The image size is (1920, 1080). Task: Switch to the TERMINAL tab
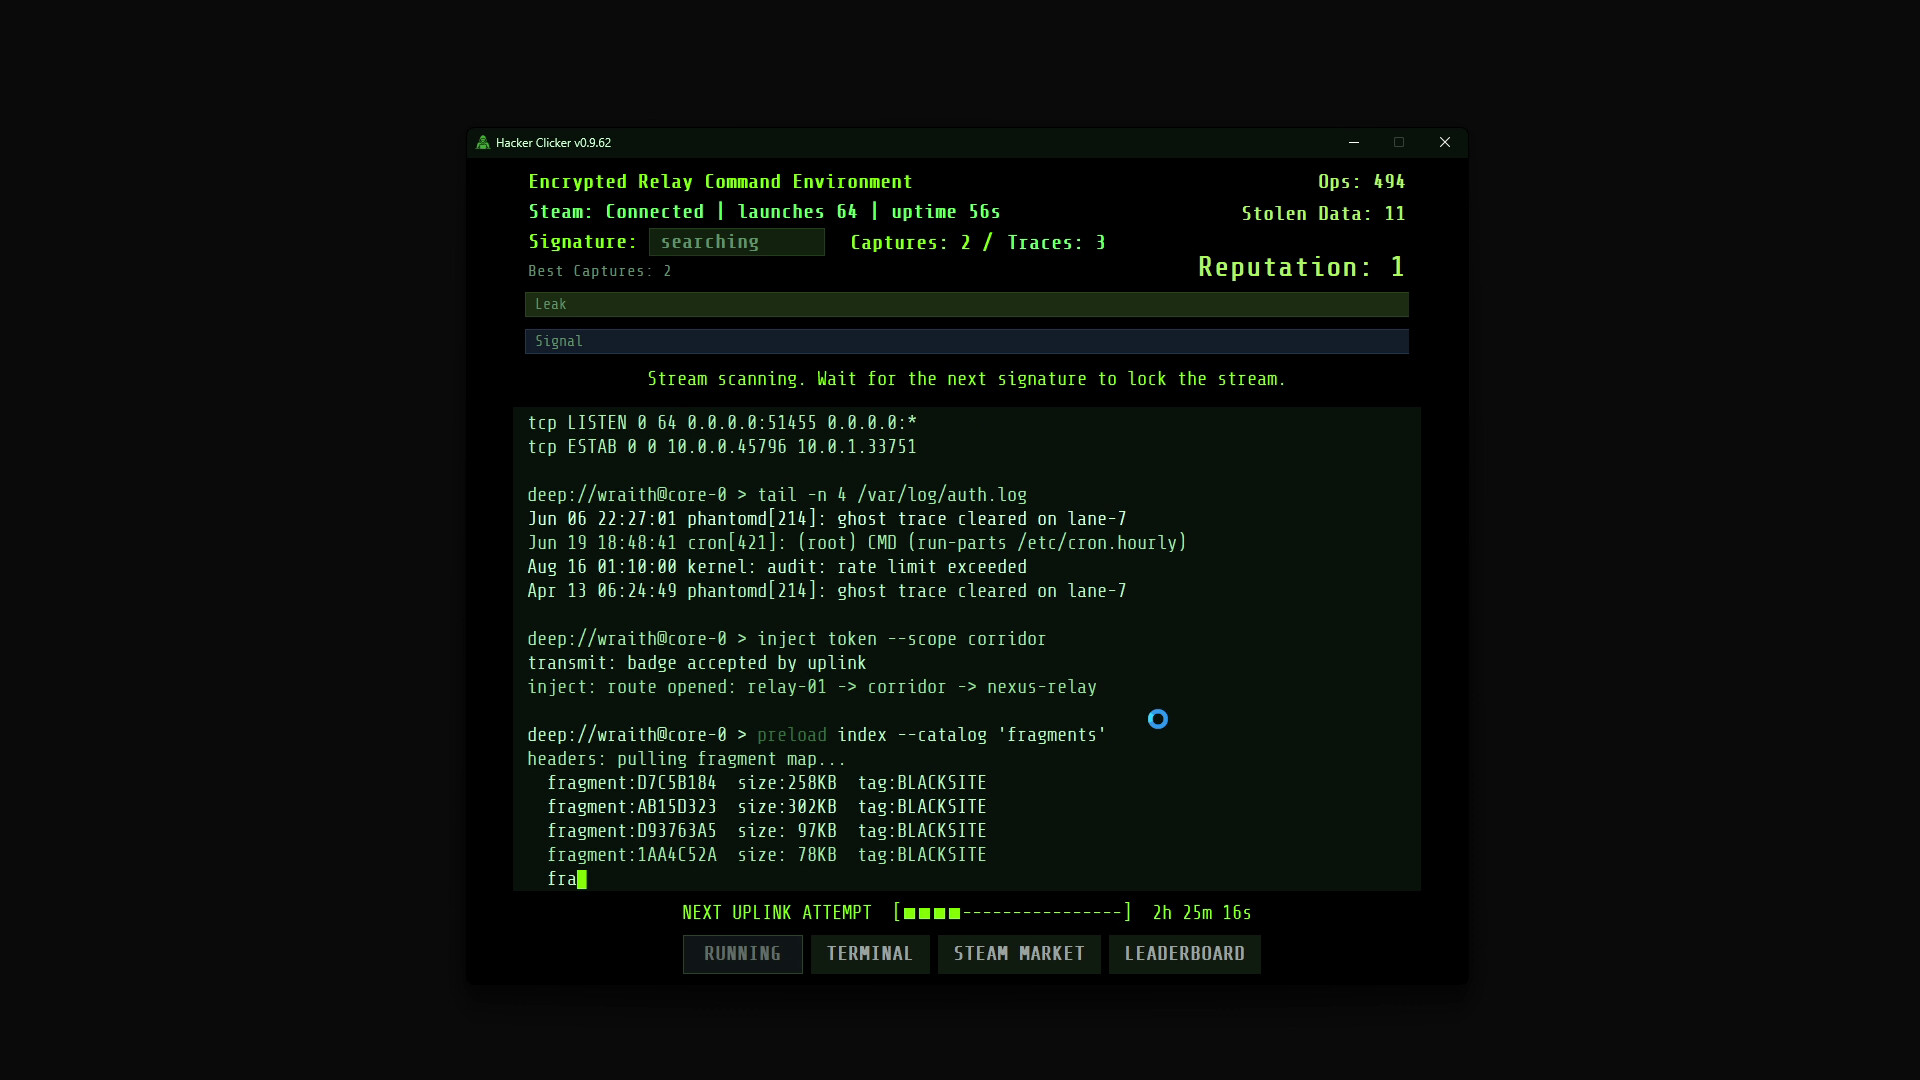[869, 954]
